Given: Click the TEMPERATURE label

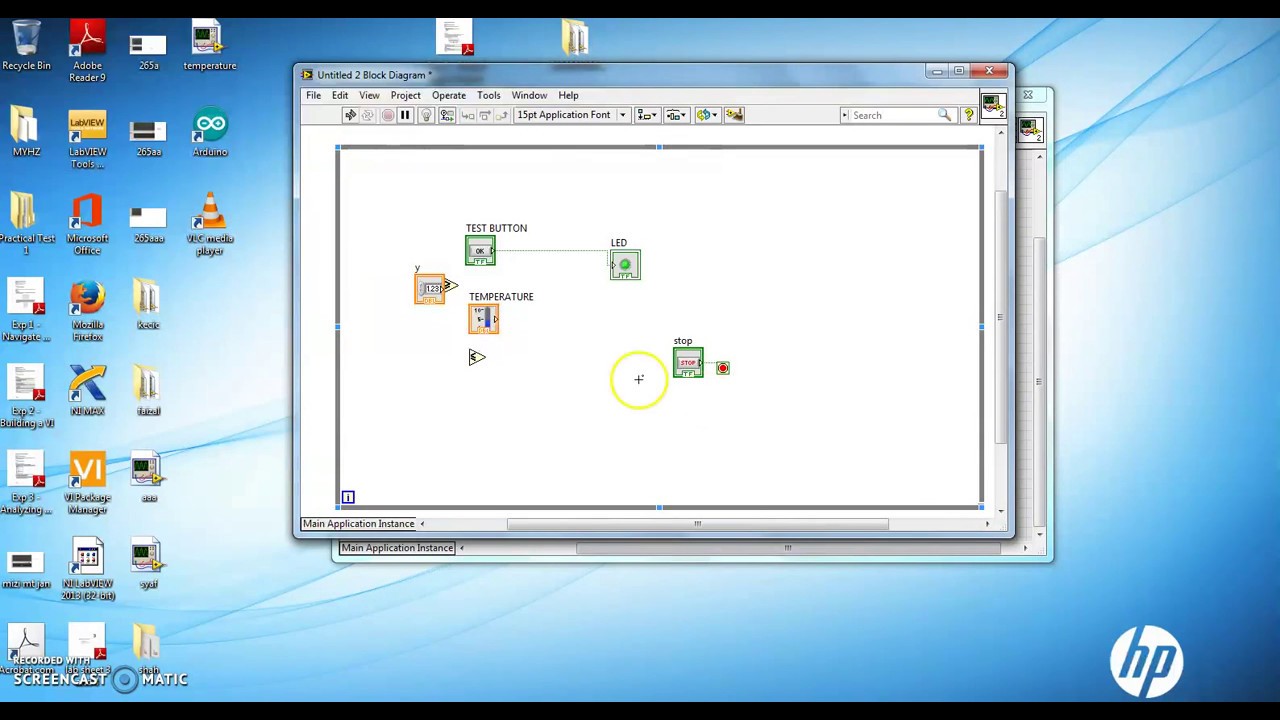Looking at the screenshot, I should coord(501,297).
